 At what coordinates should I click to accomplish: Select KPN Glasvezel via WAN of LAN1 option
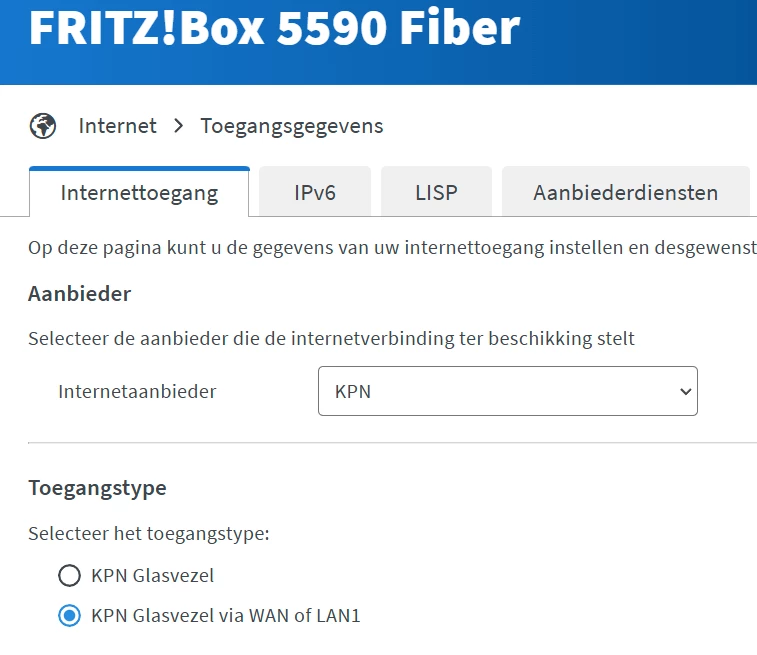[x=70, y=615]
